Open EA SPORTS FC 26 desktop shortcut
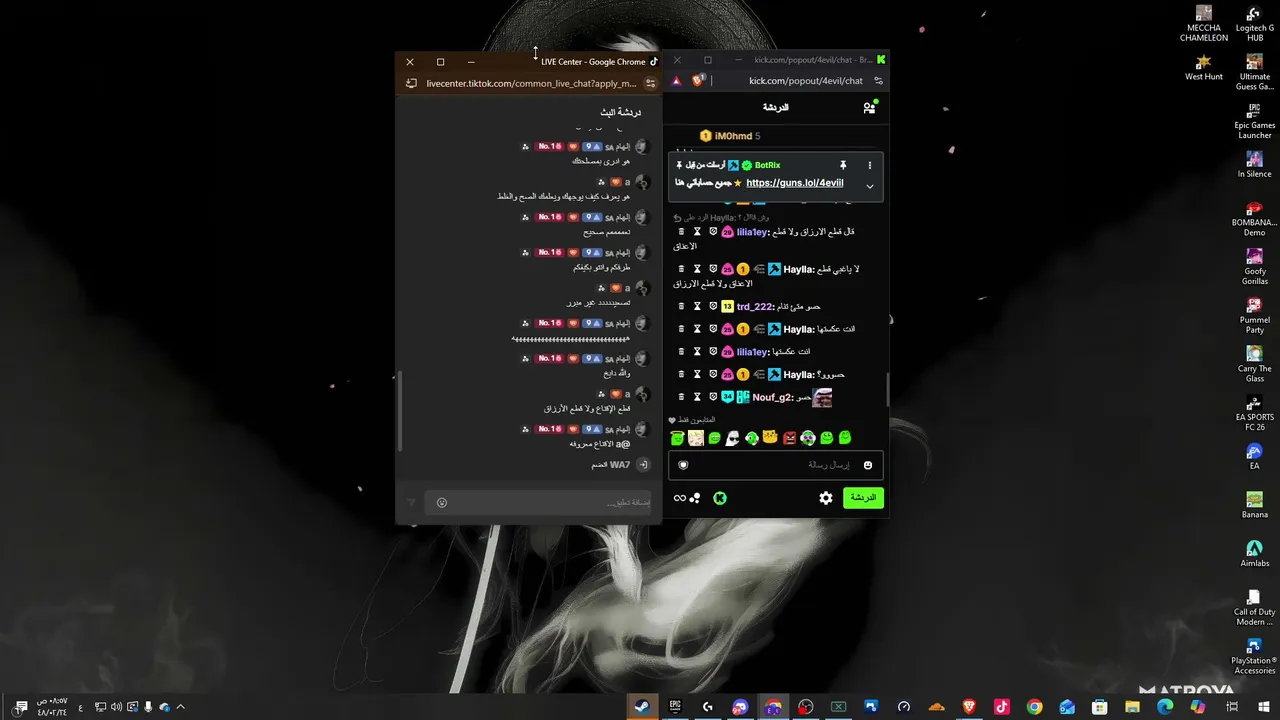 pos(1255,412)
